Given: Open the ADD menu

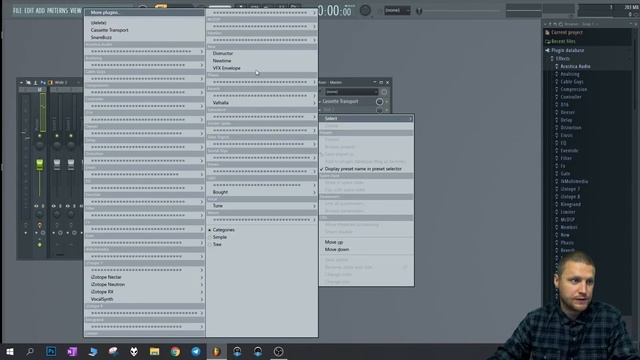Looking at the screenshot, I should coord(40,11).
